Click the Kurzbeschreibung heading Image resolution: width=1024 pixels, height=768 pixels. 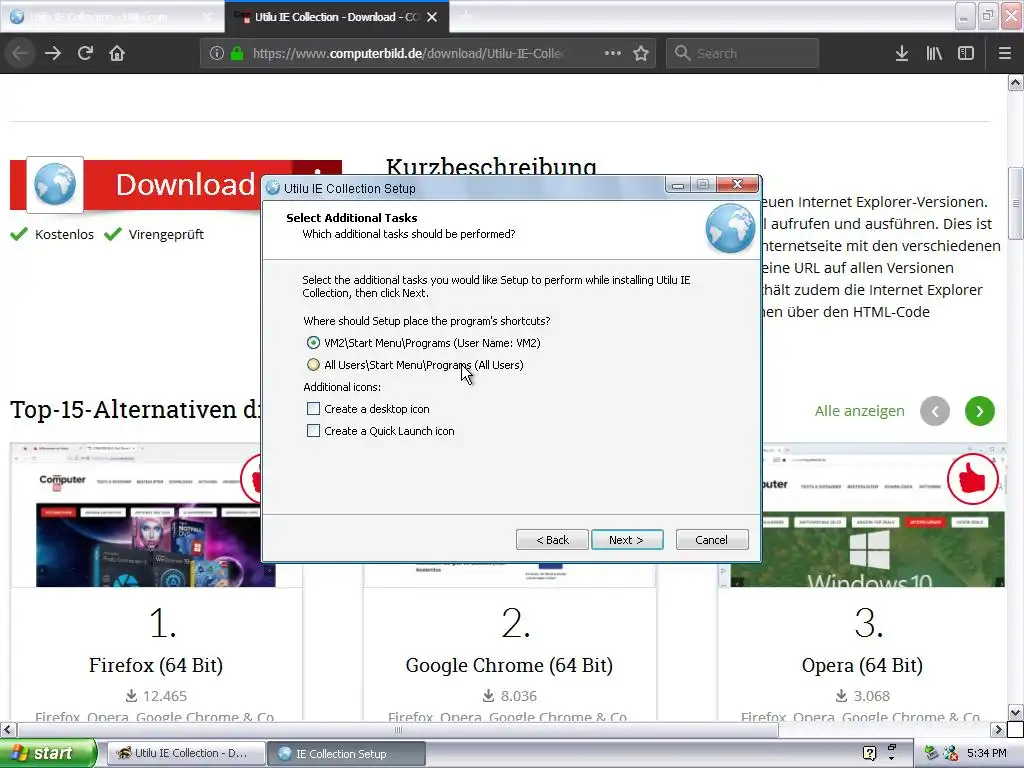[x=490, y=167]
